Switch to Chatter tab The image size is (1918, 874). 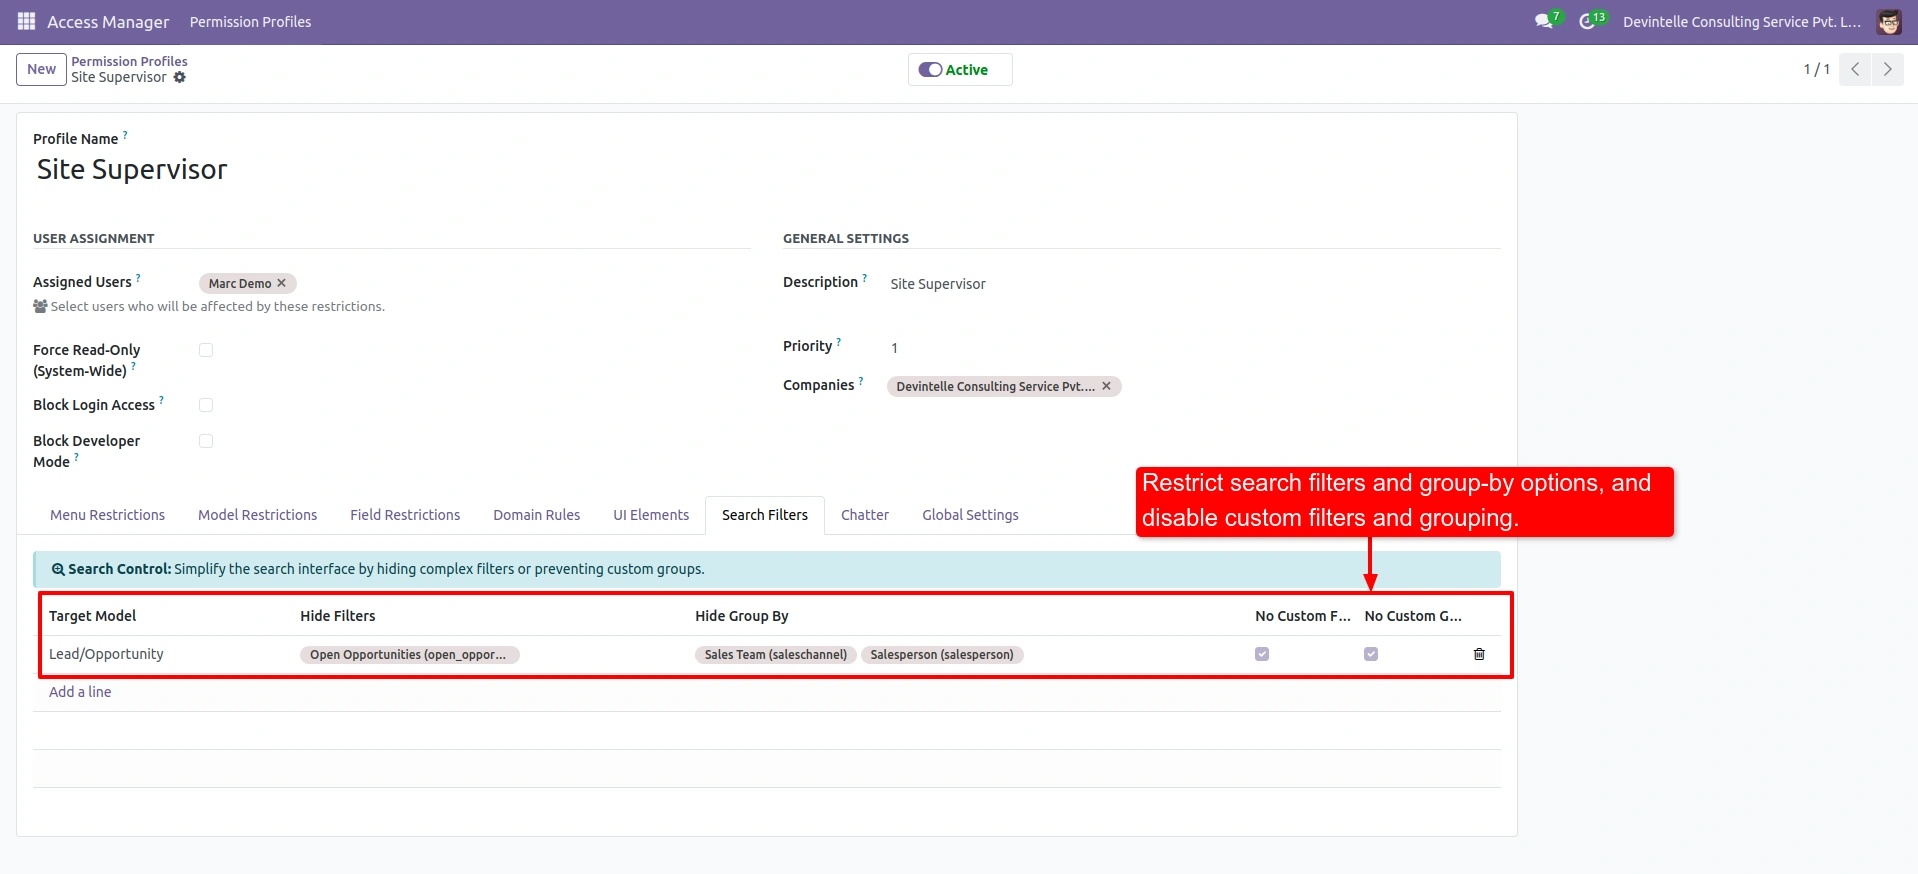[865, 515]
